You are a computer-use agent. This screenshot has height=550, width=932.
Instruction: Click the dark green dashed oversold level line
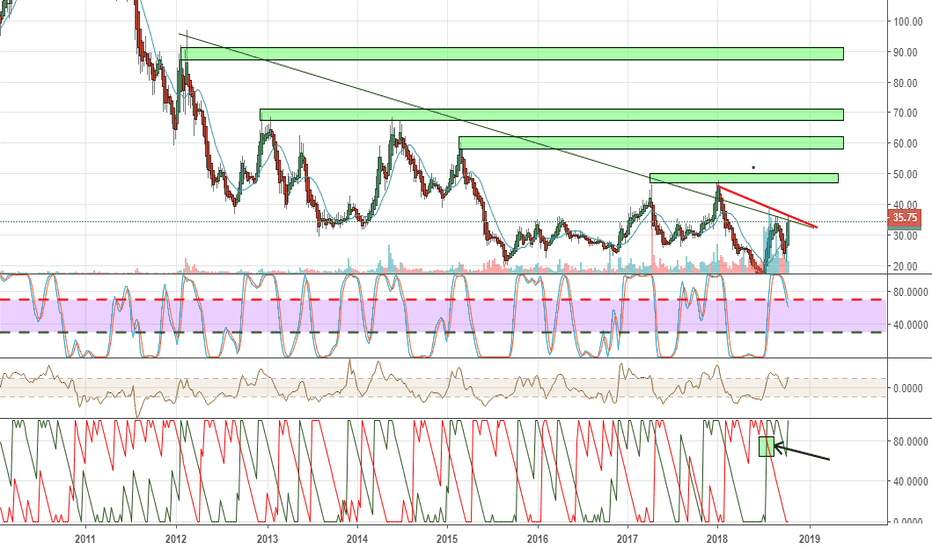click(x=442, y=332)
